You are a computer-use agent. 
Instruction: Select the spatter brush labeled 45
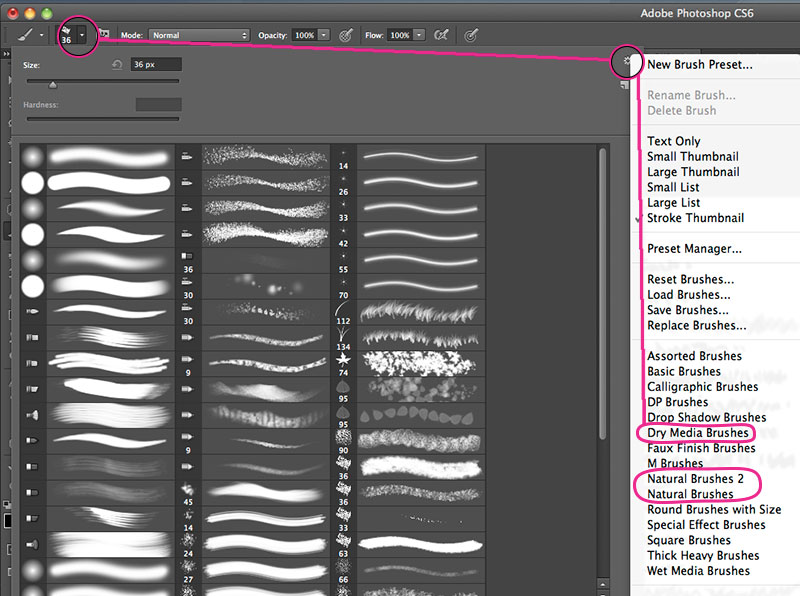click(253, 493)
